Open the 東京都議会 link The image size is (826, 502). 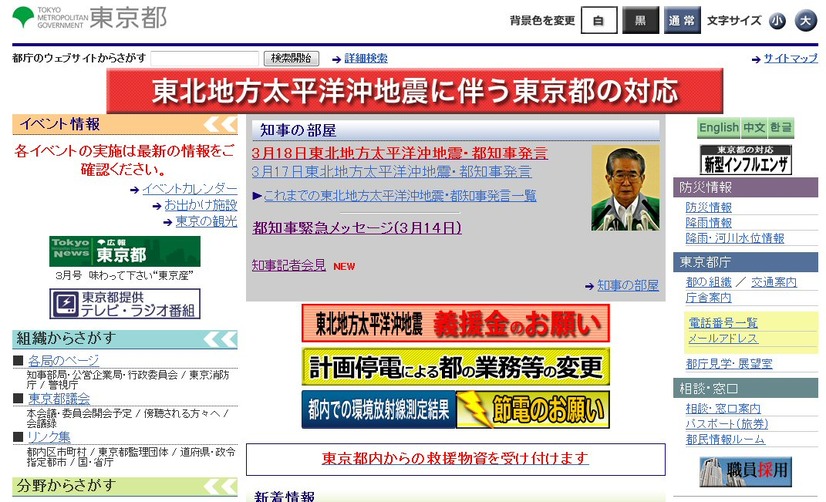pos(59,399)
